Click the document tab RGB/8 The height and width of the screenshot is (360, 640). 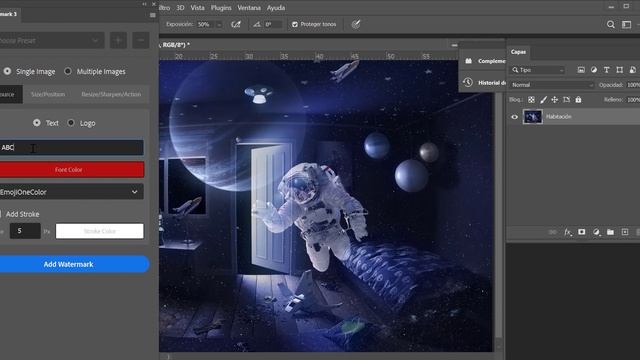[175, 45]
